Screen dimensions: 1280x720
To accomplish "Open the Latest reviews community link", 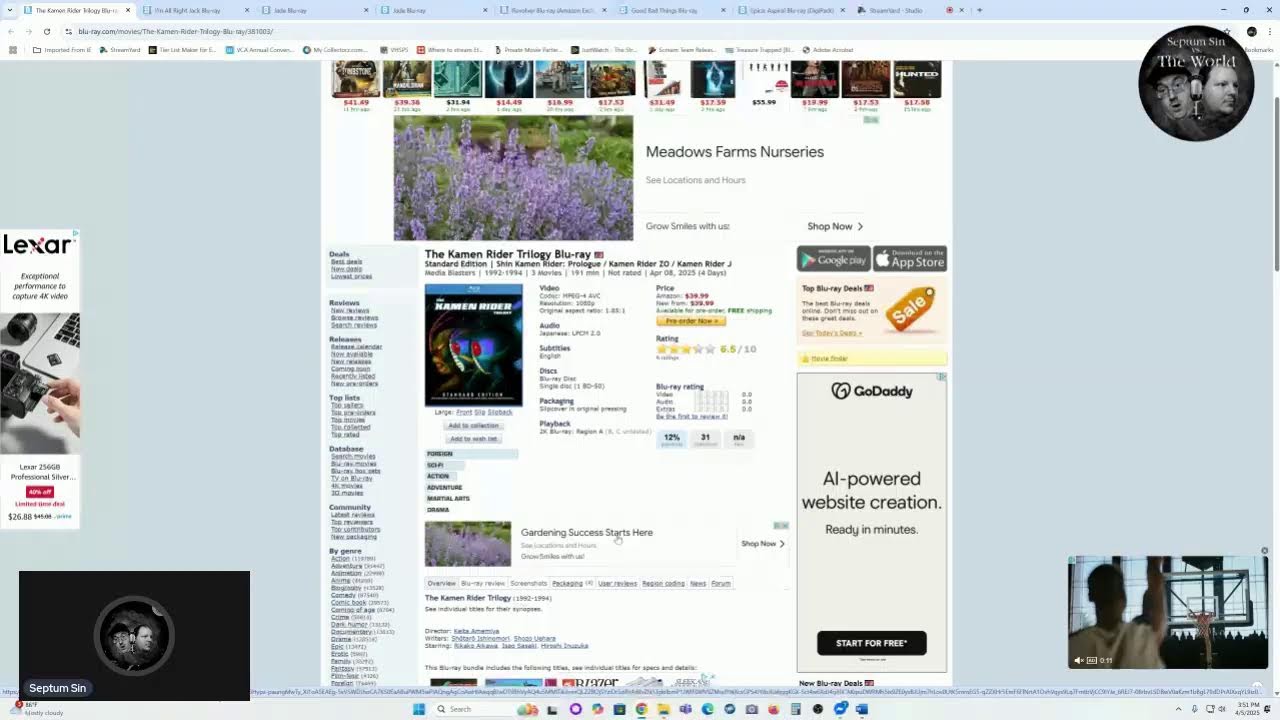I will pos(353,515).
